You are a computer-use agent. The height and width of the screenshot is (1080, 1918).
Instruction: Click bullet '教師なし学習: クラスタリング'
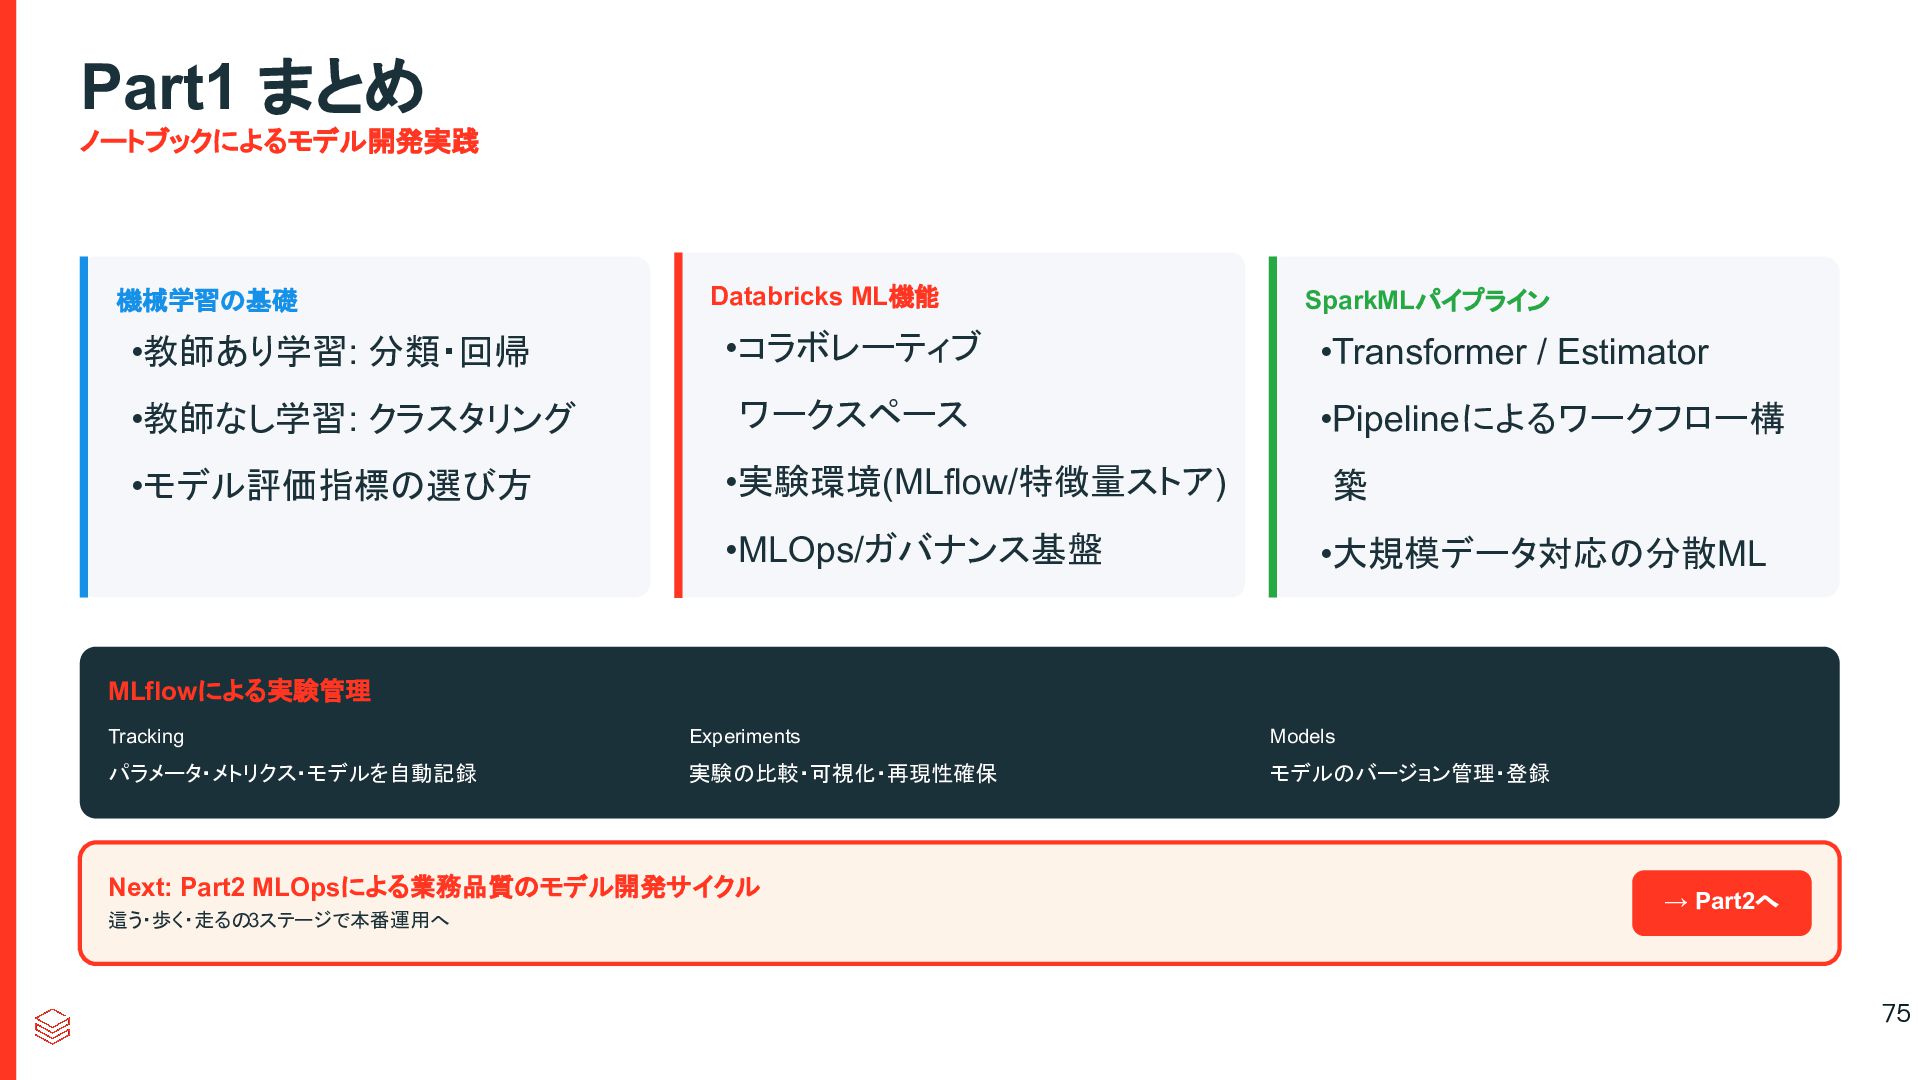[353, 418]
